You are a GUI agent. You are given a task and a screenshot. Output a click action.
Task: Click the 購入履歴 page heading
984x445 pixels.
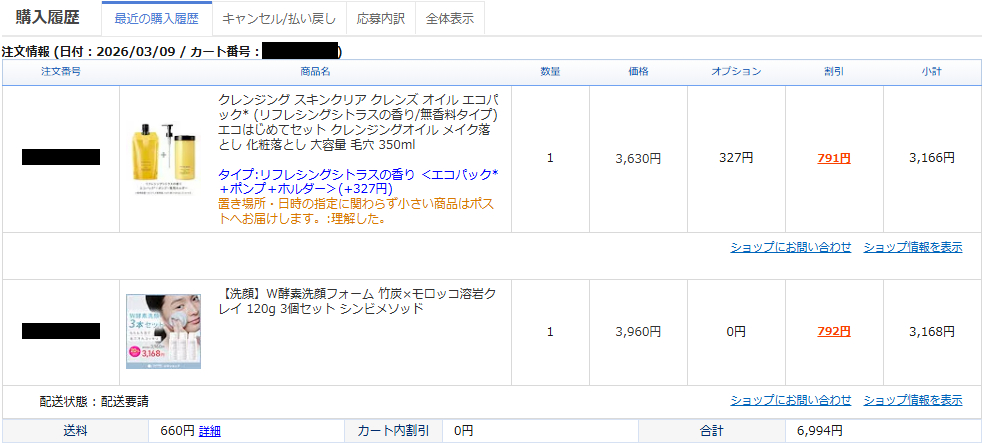coord(47,18)
